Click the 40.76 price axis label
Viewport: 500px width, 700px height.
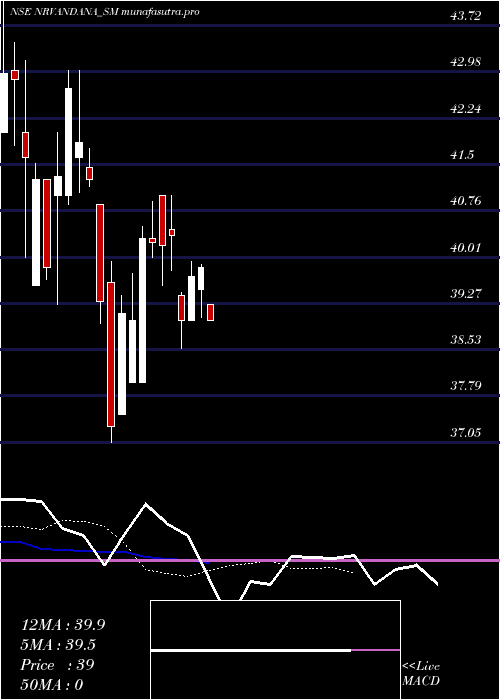coord(466,201)
